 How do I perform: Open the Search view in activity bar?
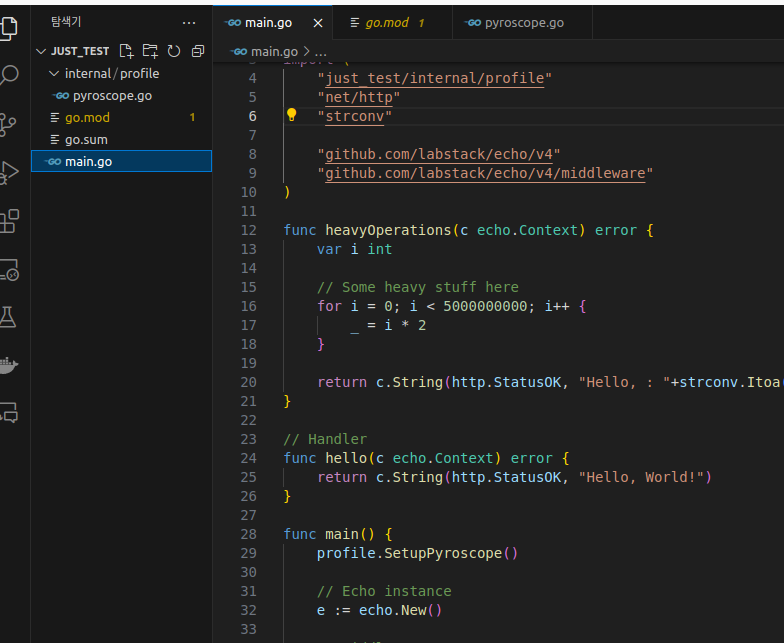8,76
